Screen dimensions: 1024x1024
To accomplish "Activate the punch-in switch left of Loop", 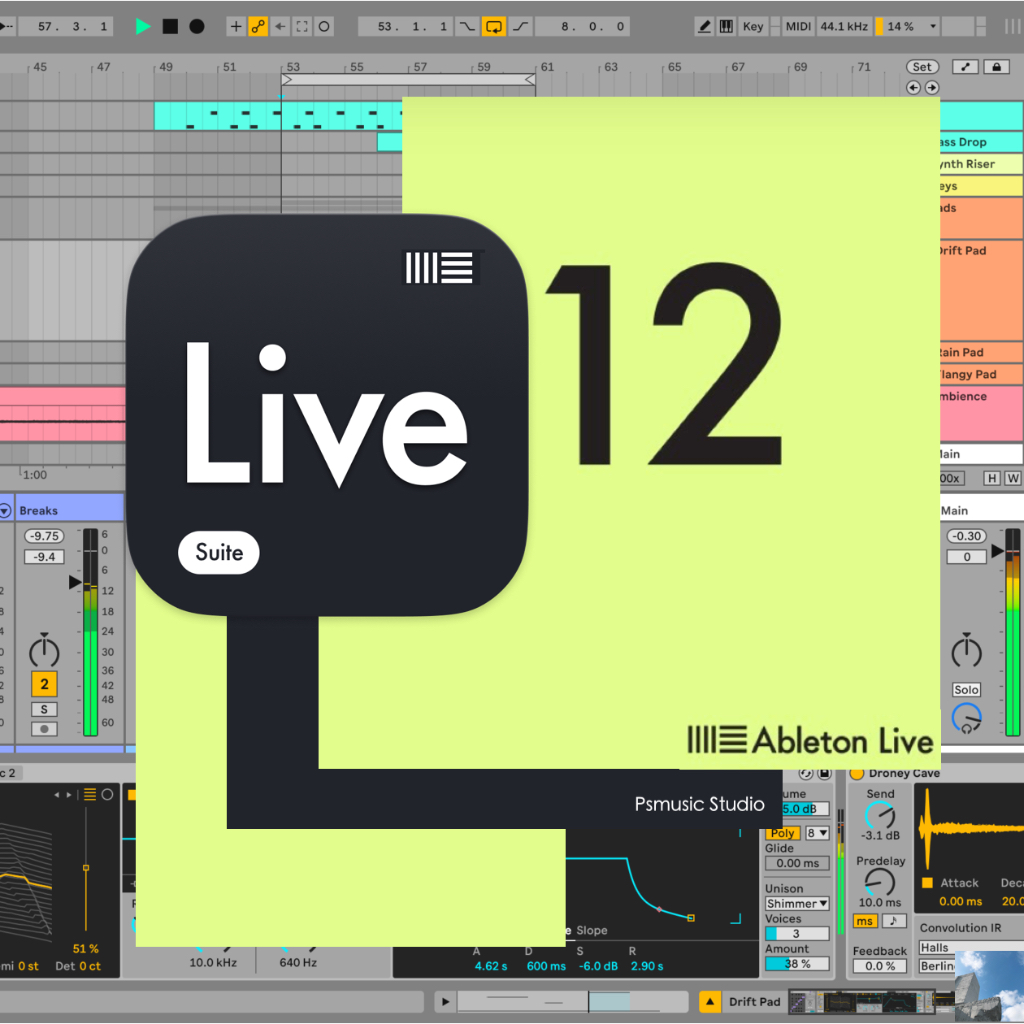I will pyautogui.click(x=467, y=26).
